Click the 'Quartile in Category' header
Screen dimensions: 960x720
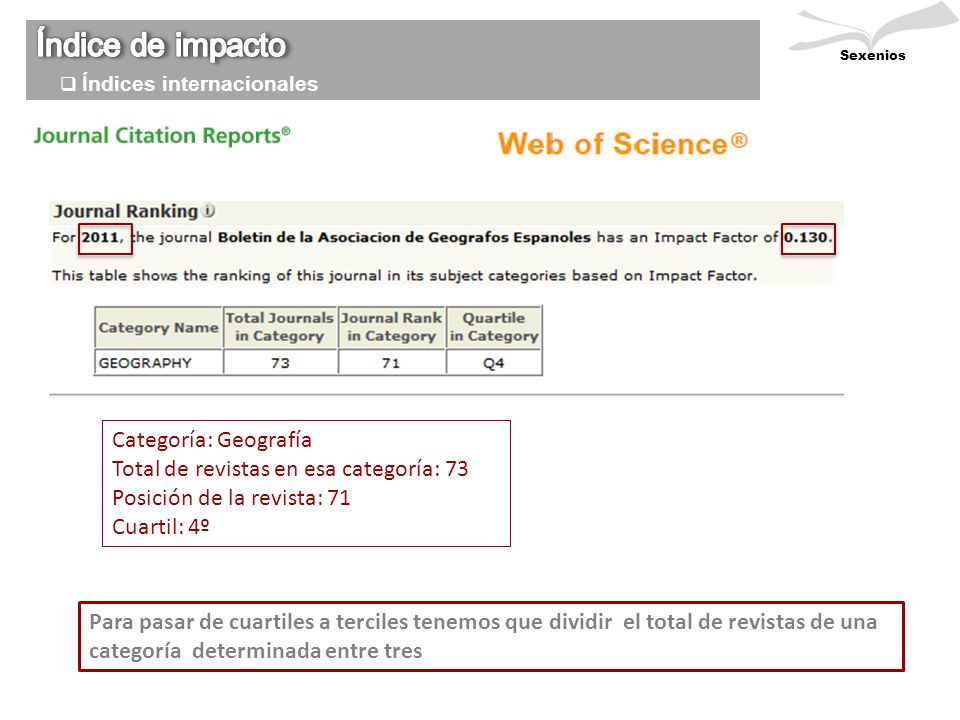click(494, 328)
